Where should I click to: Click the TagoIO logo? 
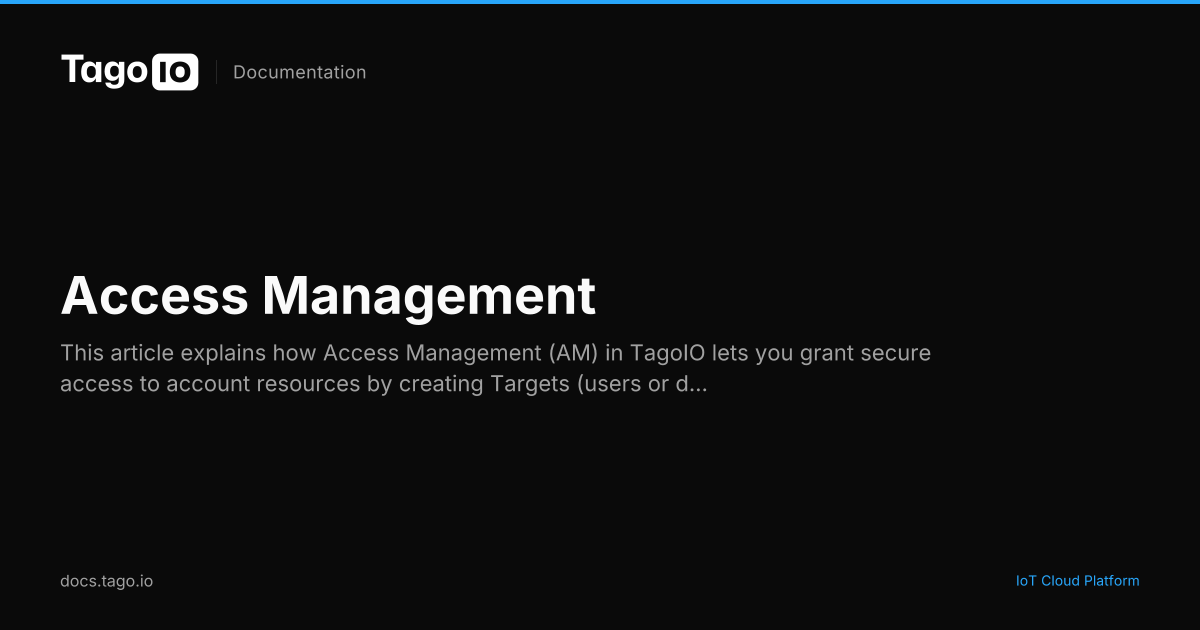(130, 72)
